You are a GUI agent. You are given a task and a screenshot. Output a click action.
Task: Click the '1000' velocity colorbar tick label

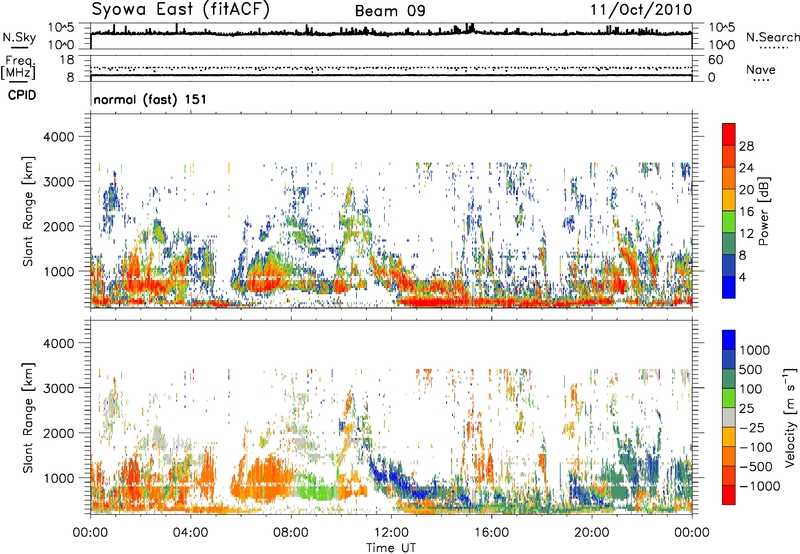click(755, 350)
